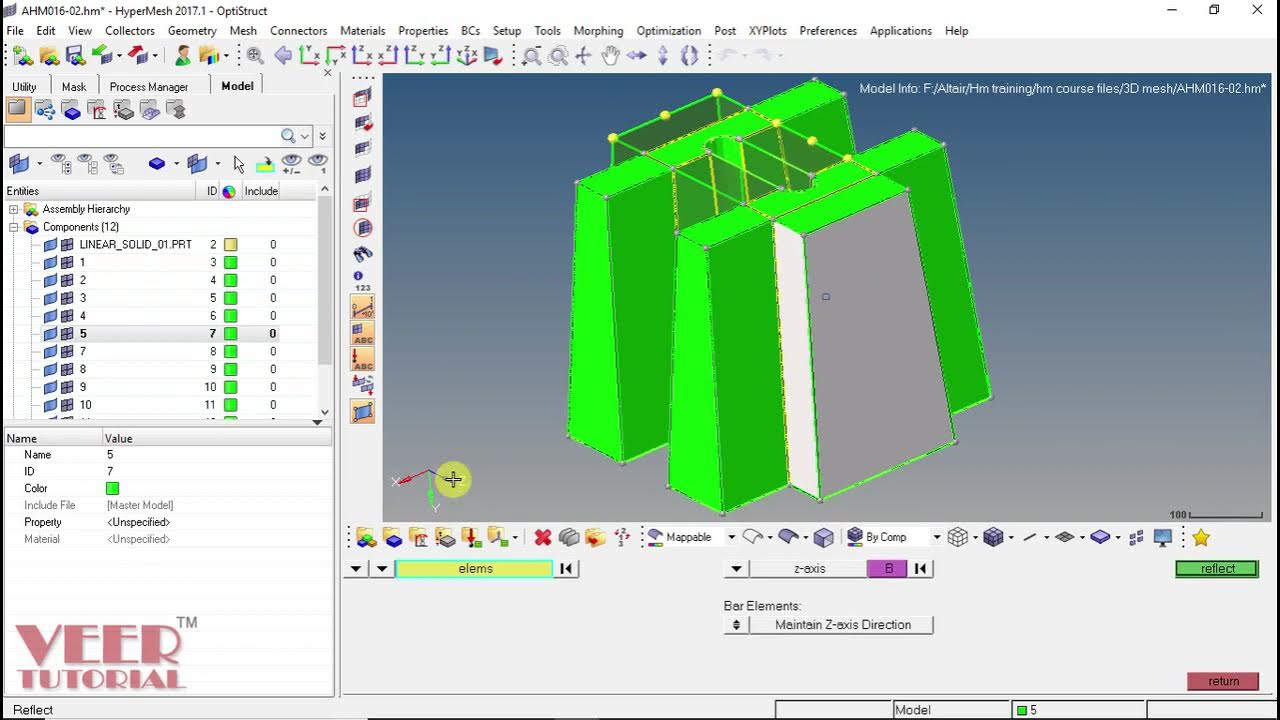Click the distance measure icon in vertical toolbar
1280x720 pixels.
click(x=363, y=307)
